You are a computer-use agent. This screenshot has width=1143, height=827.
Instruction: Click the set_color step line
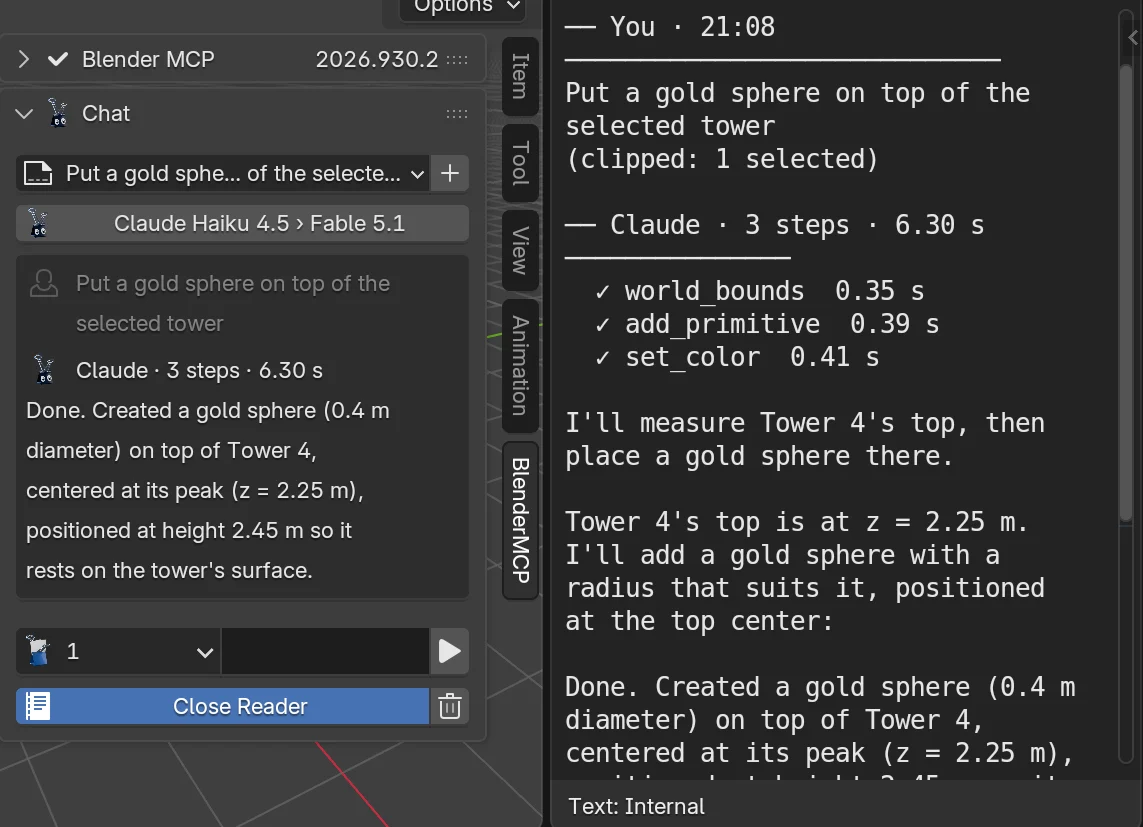(737, 357)
